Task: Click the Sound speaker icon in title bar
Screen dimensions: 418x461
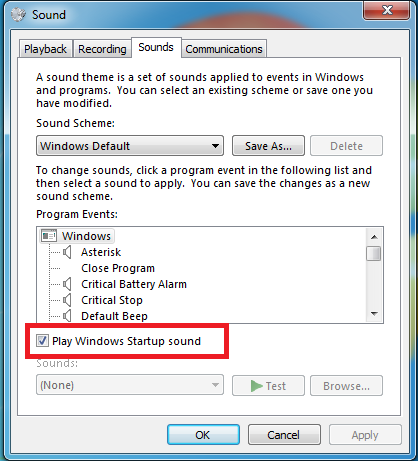Action: tap(18, 15)
